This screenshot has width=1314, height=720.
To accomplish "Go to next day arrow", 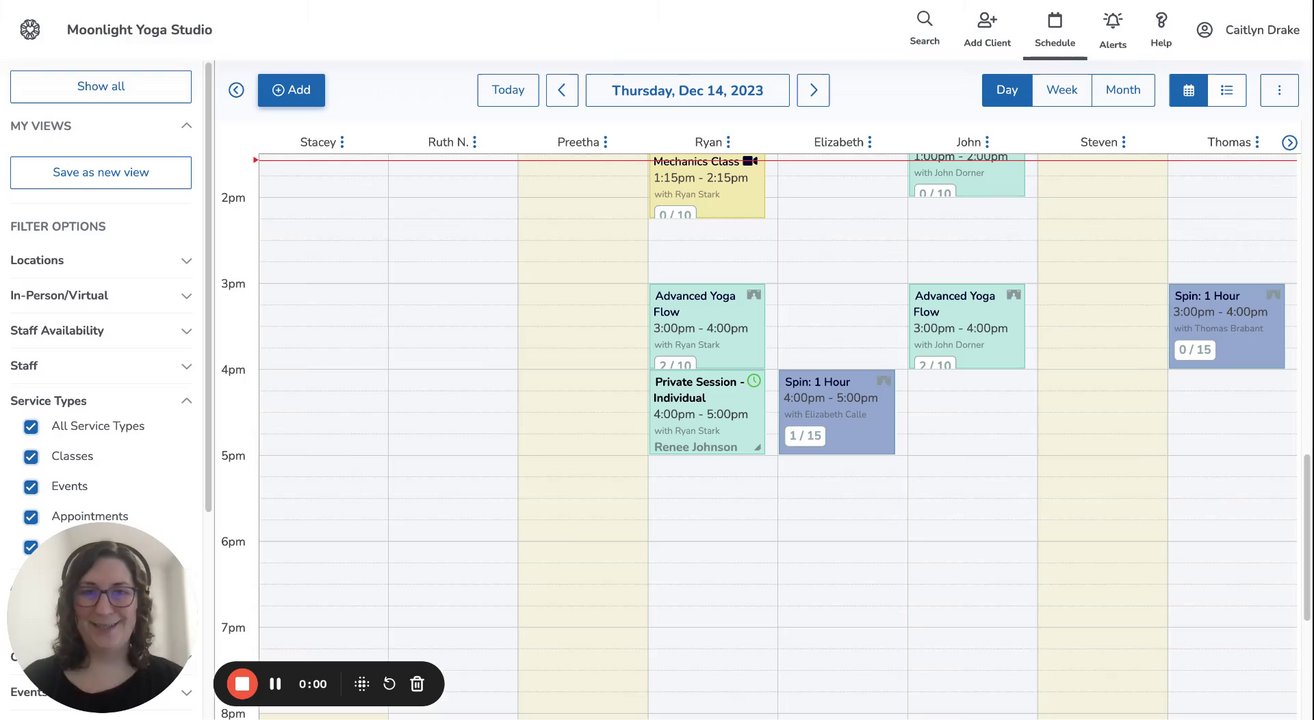I will pyautogui.click(x=813, y=90).
